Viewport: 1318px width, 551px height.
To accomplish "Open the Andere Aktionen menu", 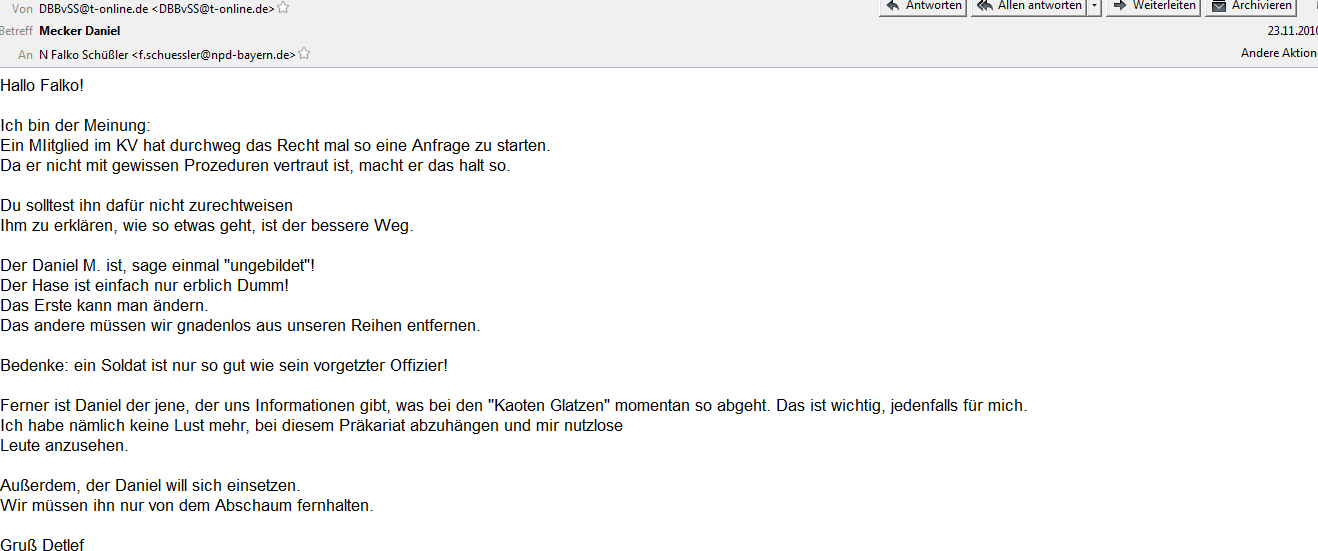I will click(1279, 53).
